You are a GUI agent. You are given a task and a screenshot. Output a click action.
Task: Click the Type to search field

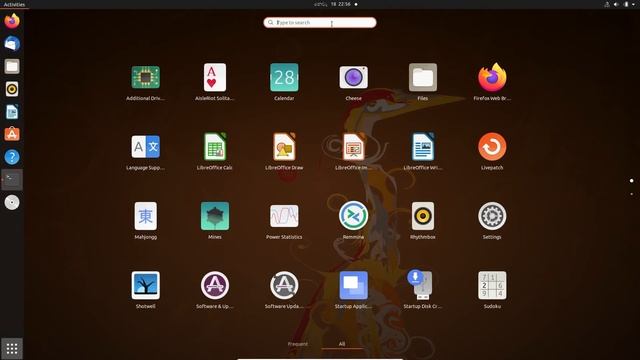click(x=320, y=22)
